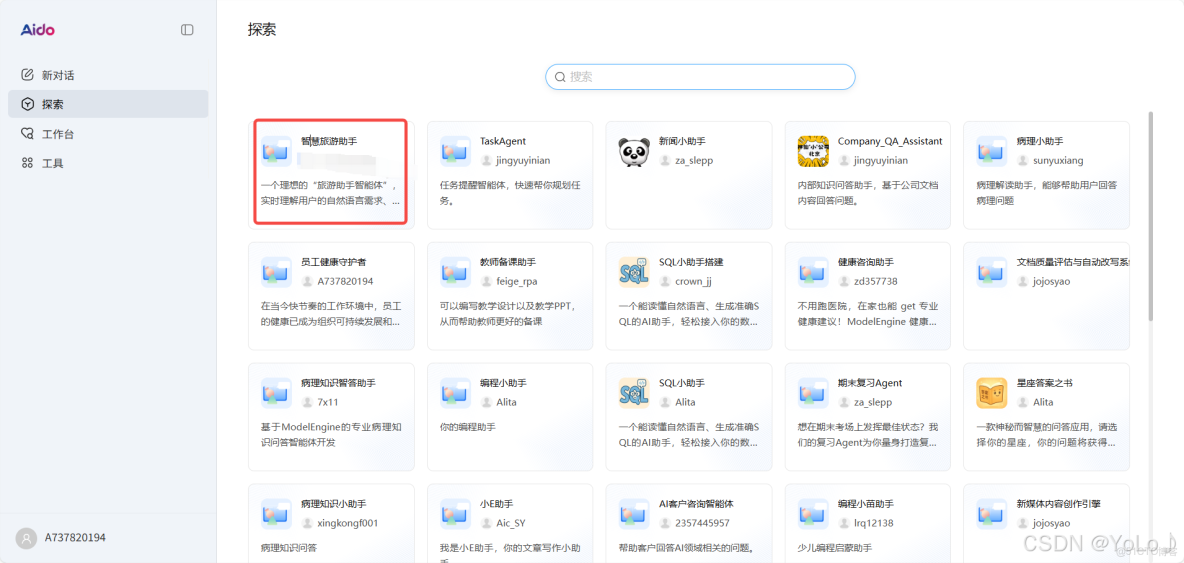
Task: Click author name Aic_SY
Action: click(511, 522)
